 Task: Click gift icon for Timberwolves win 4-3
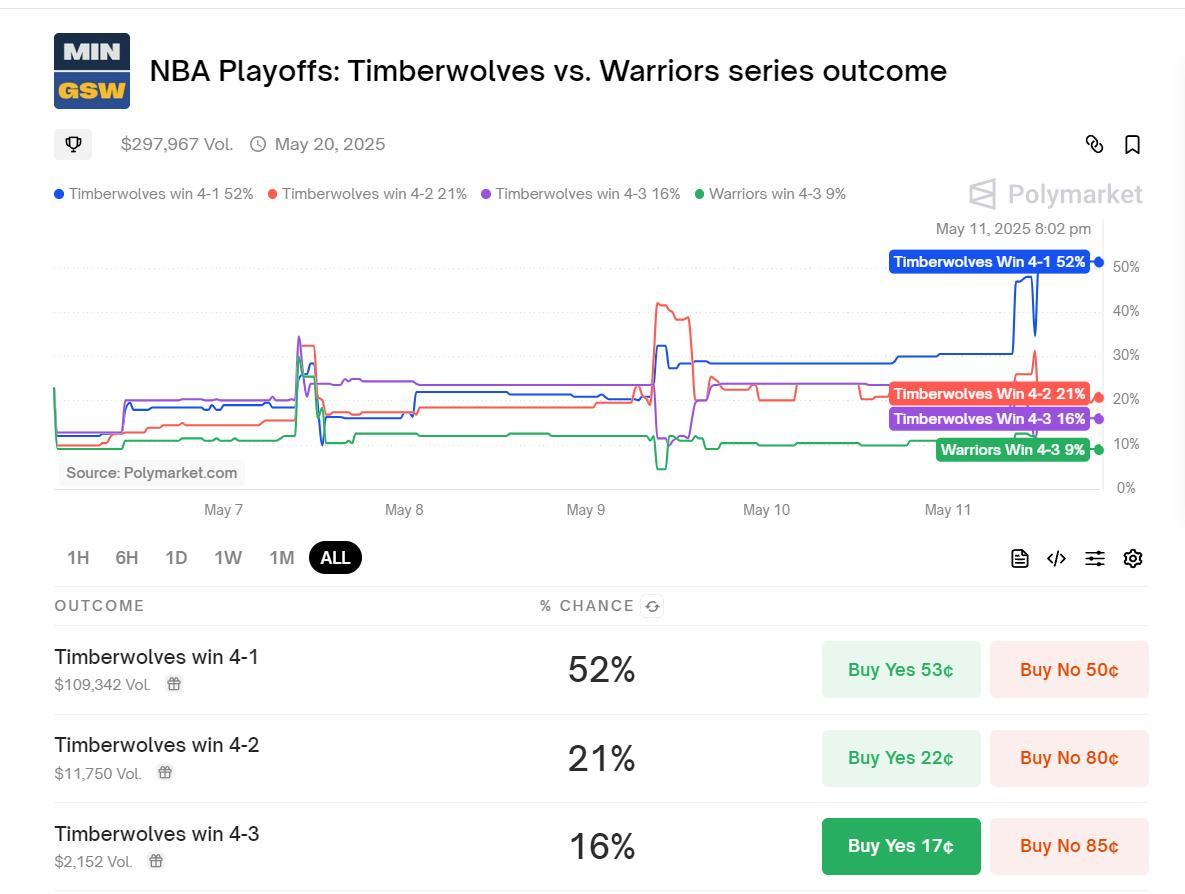pyautogui.click(x=156, y=861)
